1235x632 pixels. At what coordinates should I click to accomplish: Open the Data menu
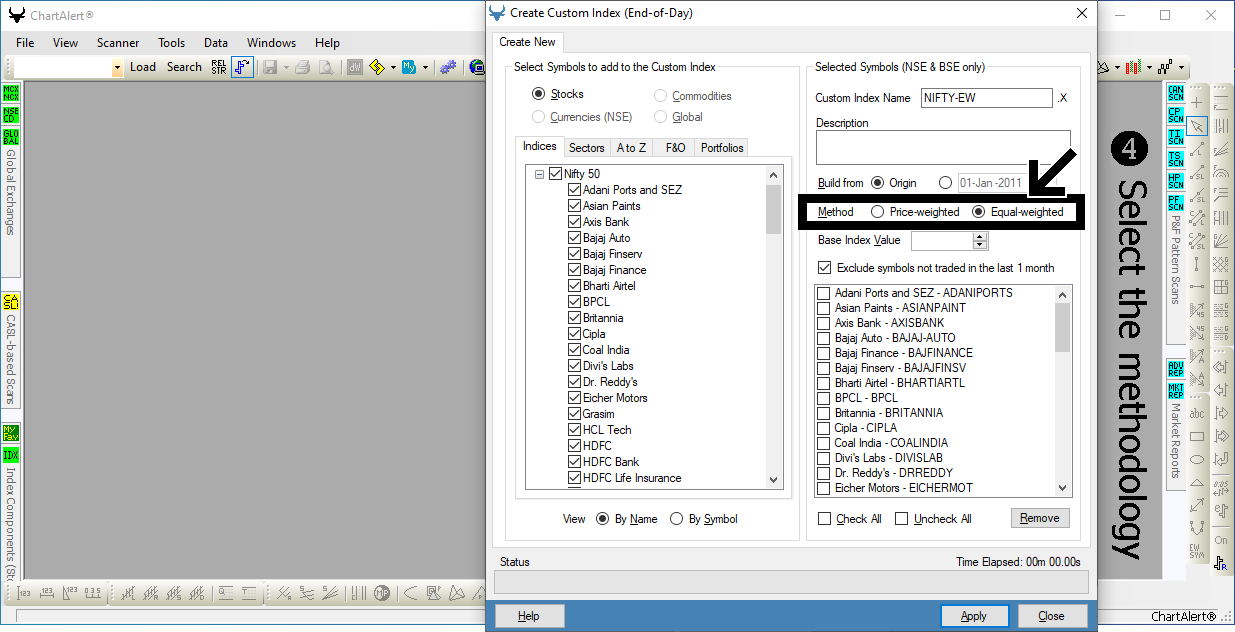click(216, 43)
